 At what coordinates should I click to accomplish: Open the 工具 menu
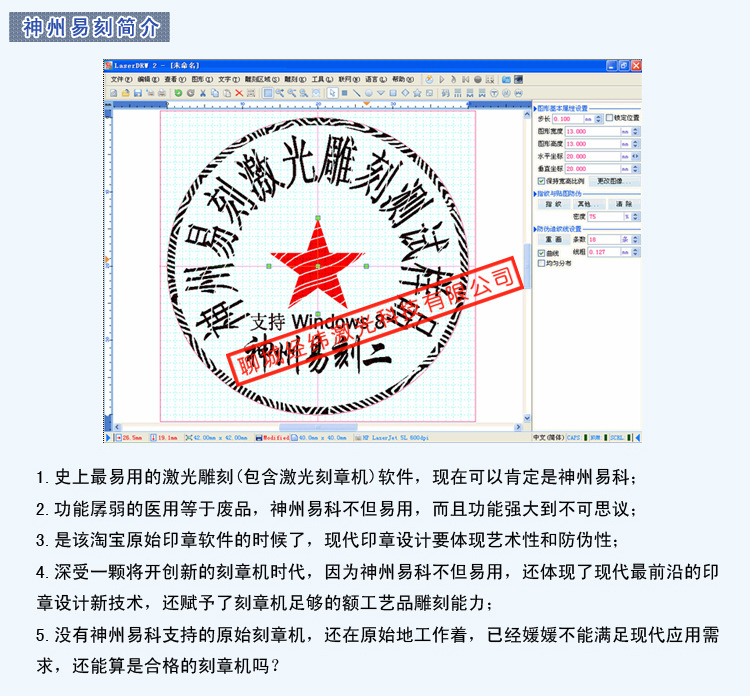point(322,79)
